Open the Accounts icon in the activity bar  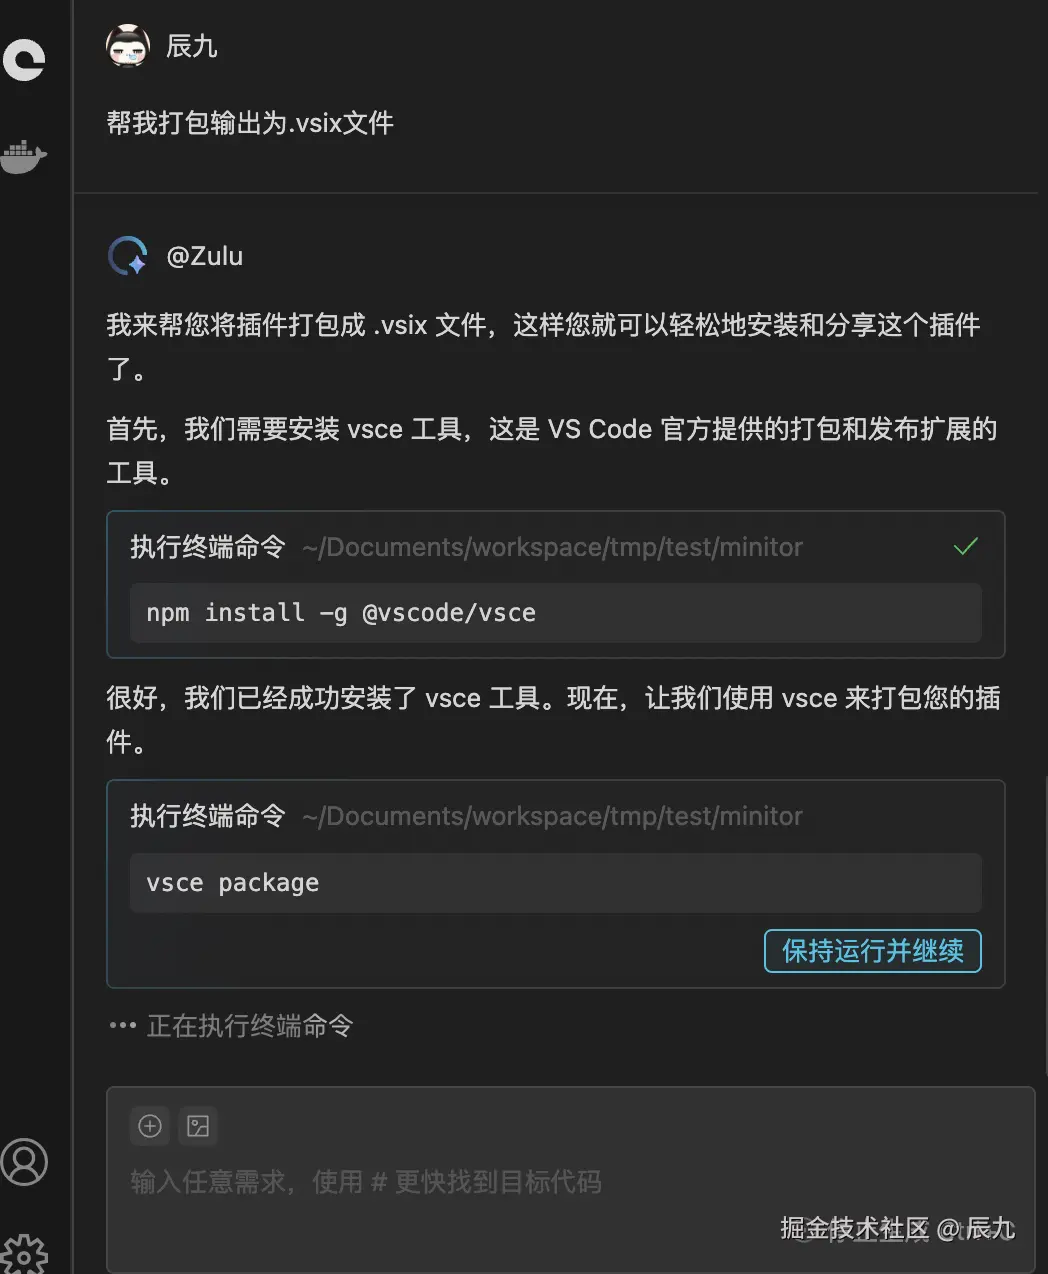click(x=24, y=1162)
